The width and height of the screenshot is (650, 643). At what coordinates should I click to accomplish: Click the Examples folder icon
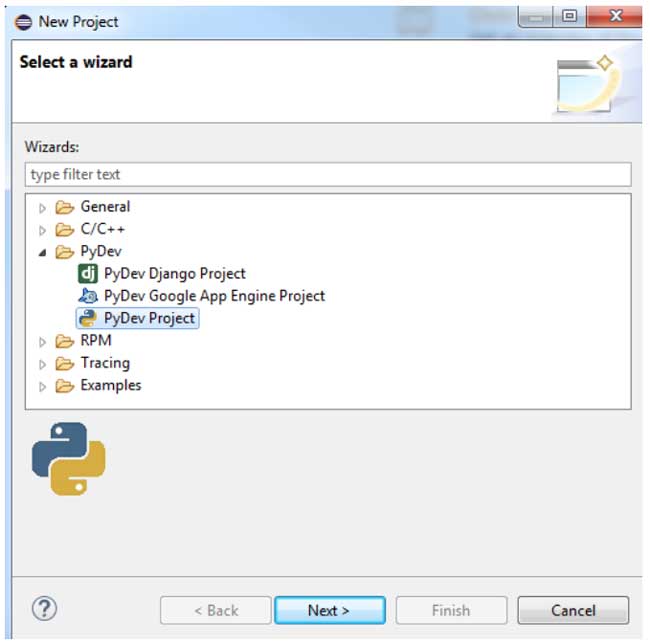point(65,386)
